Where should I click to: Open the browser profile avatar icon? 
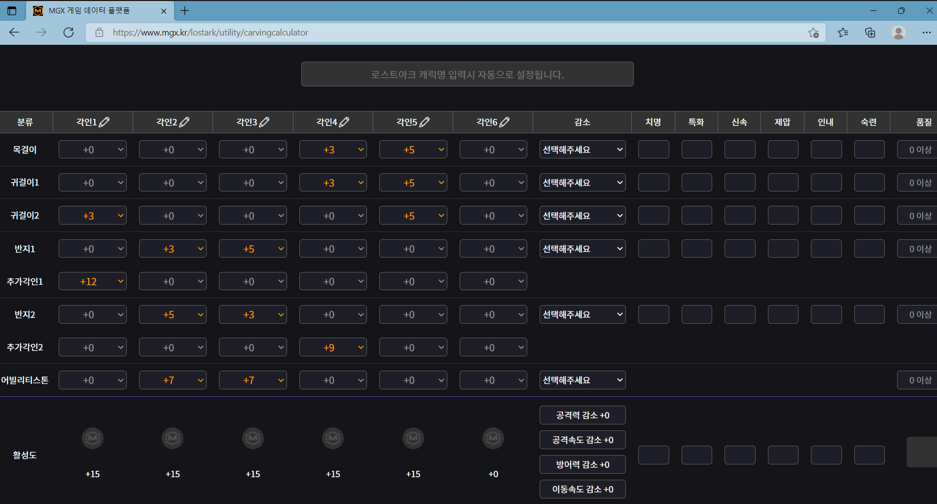[898, 32]
